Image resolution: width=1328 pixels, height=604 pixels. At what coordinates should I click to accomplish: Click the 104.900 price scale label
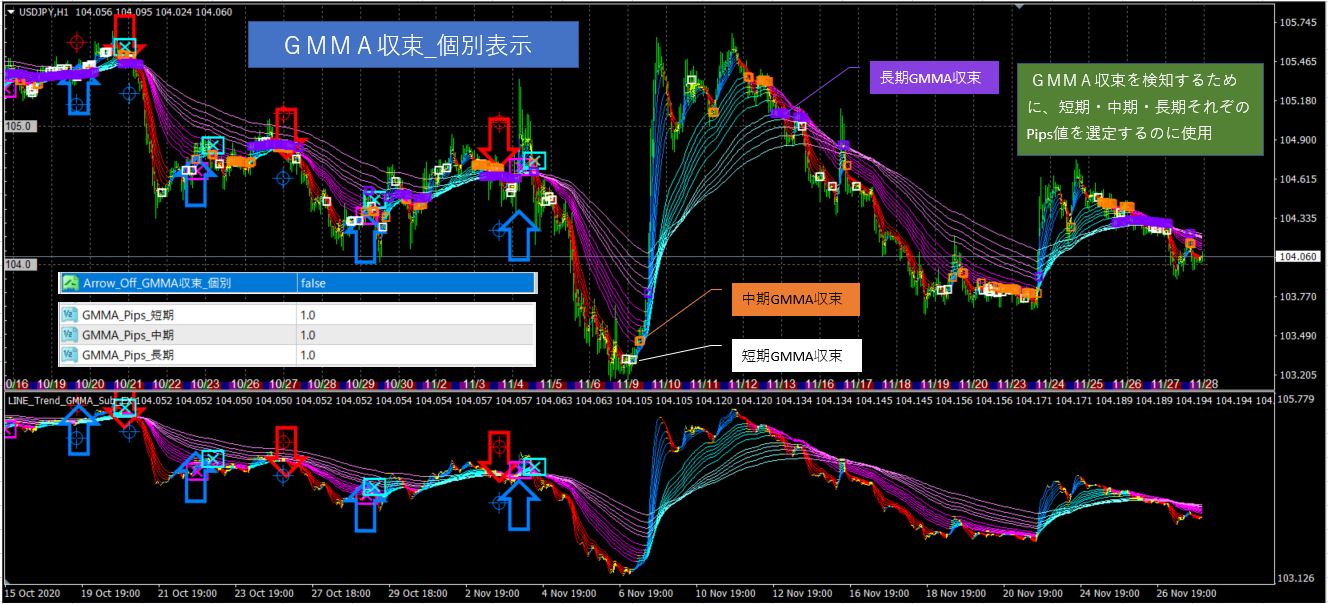point(1298,140)
